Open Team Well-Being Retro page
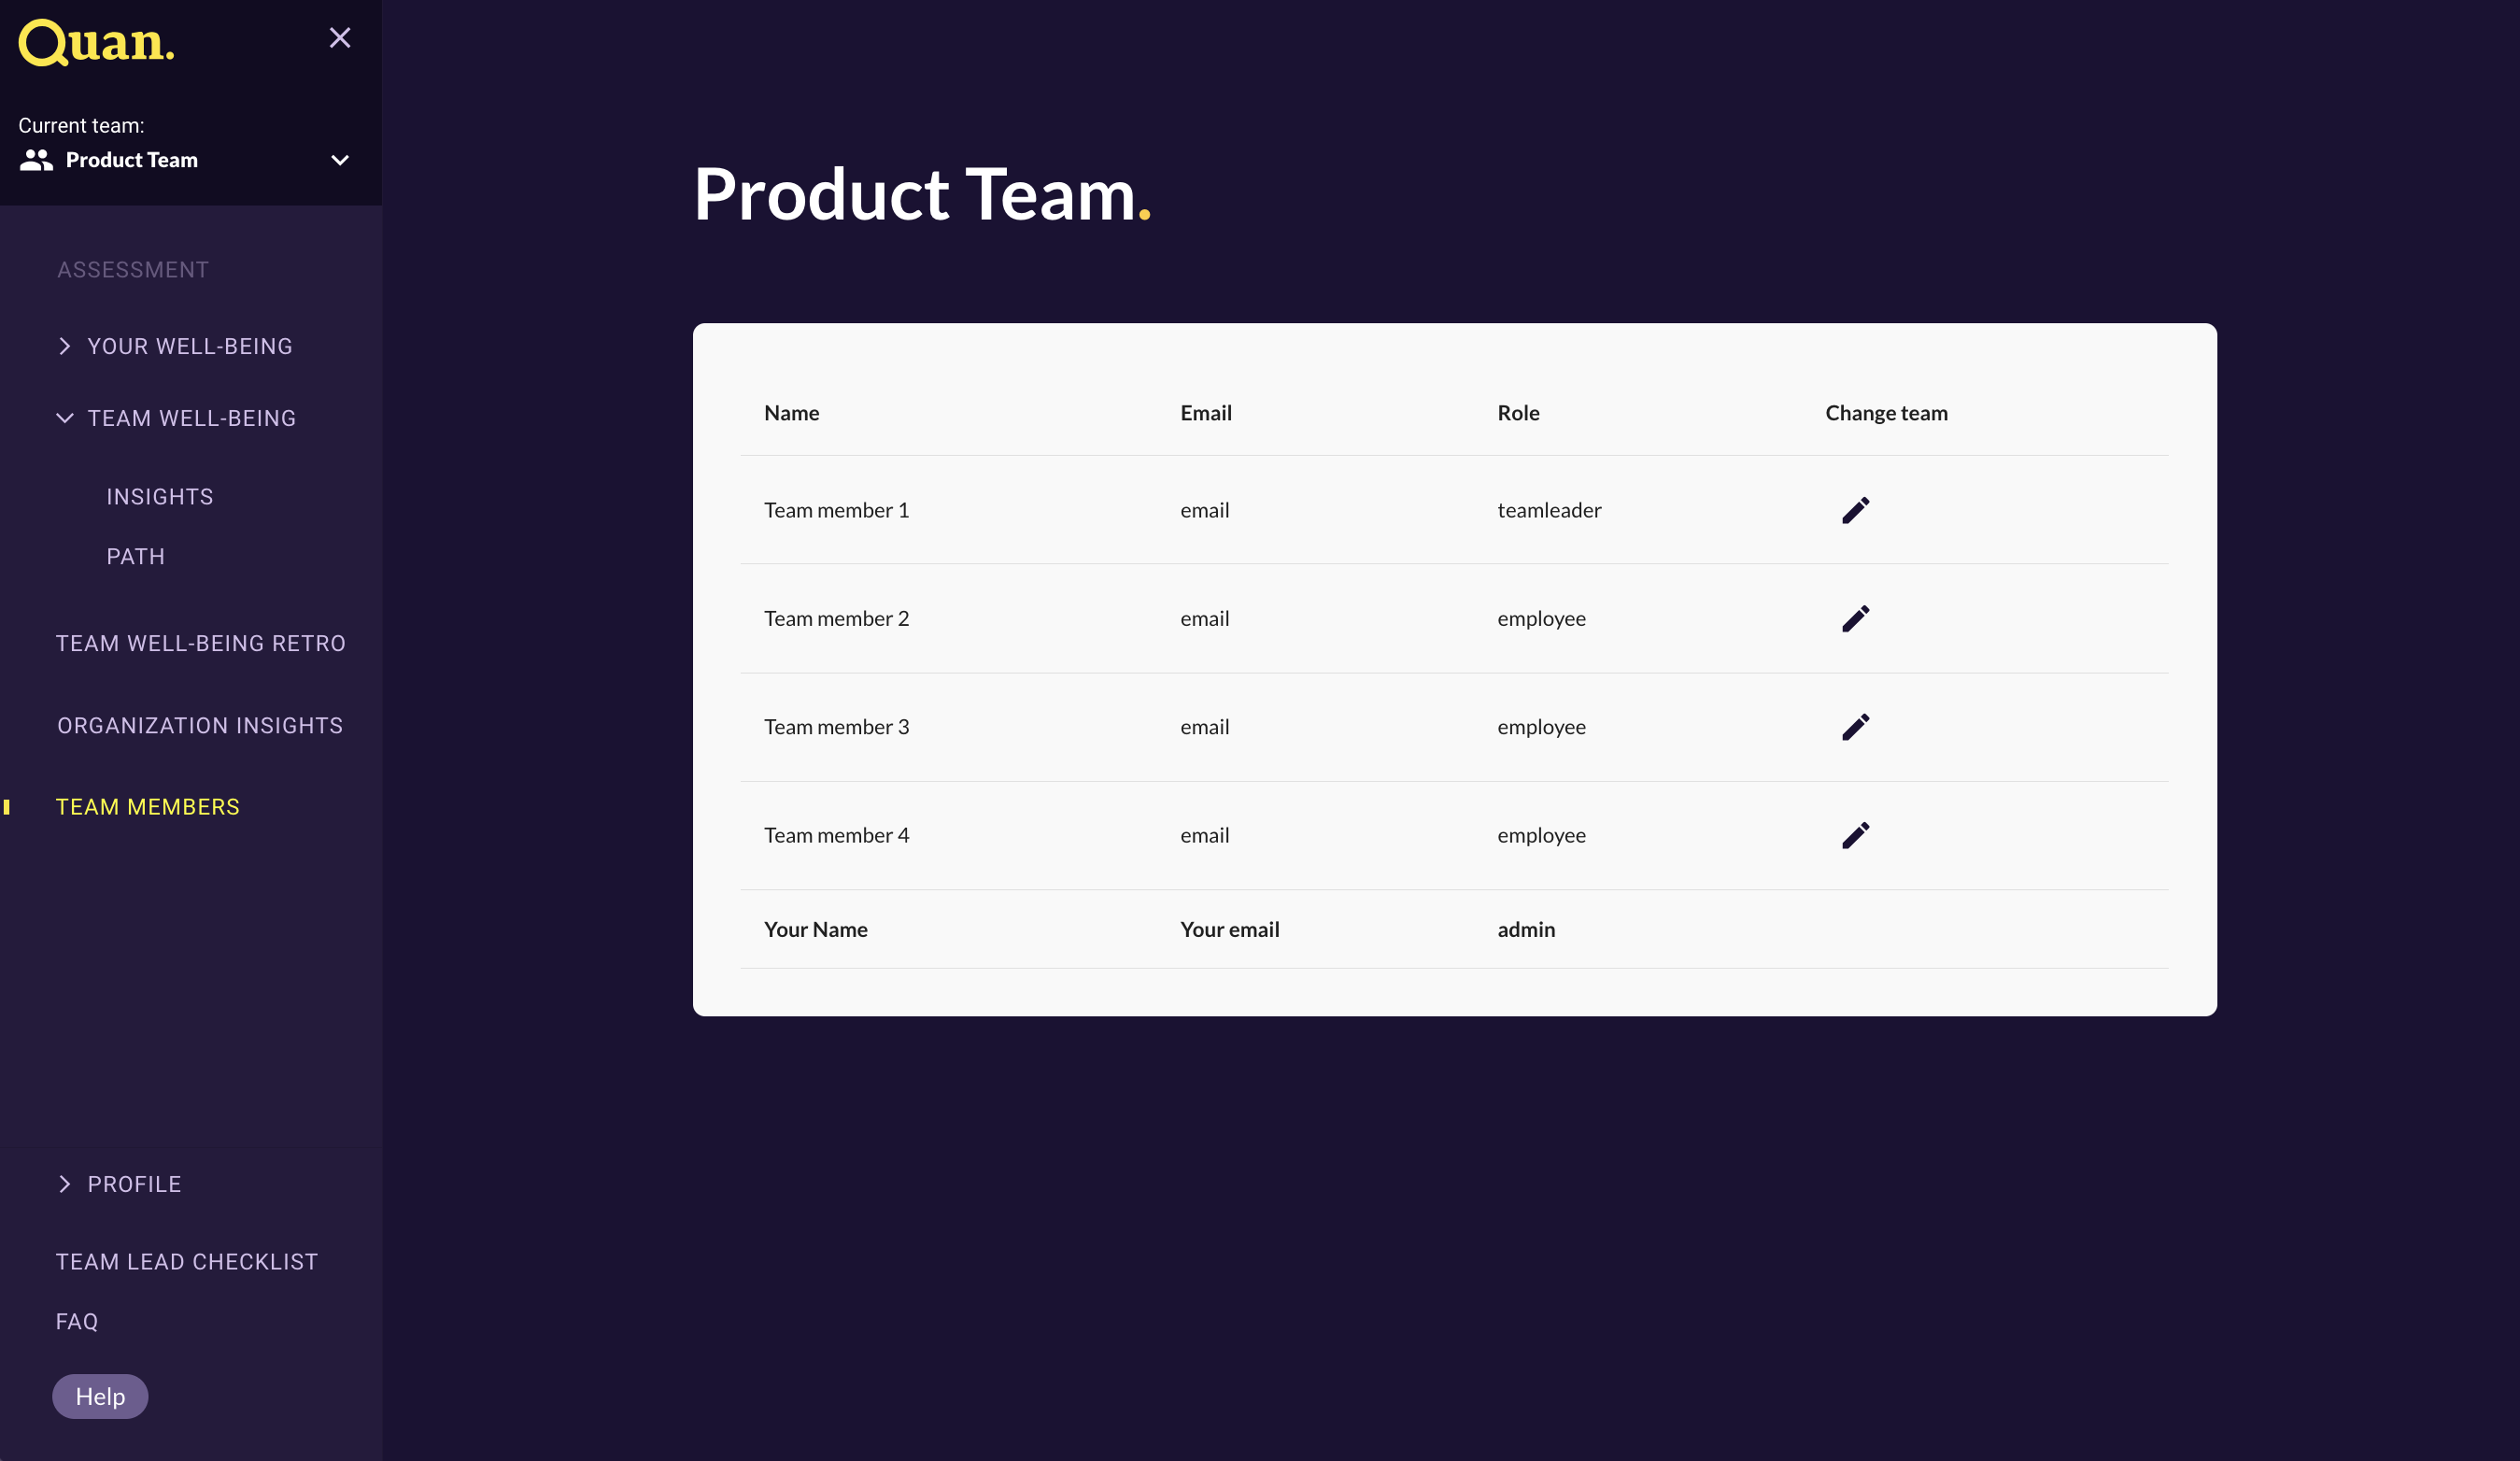 tap(201, 643)
